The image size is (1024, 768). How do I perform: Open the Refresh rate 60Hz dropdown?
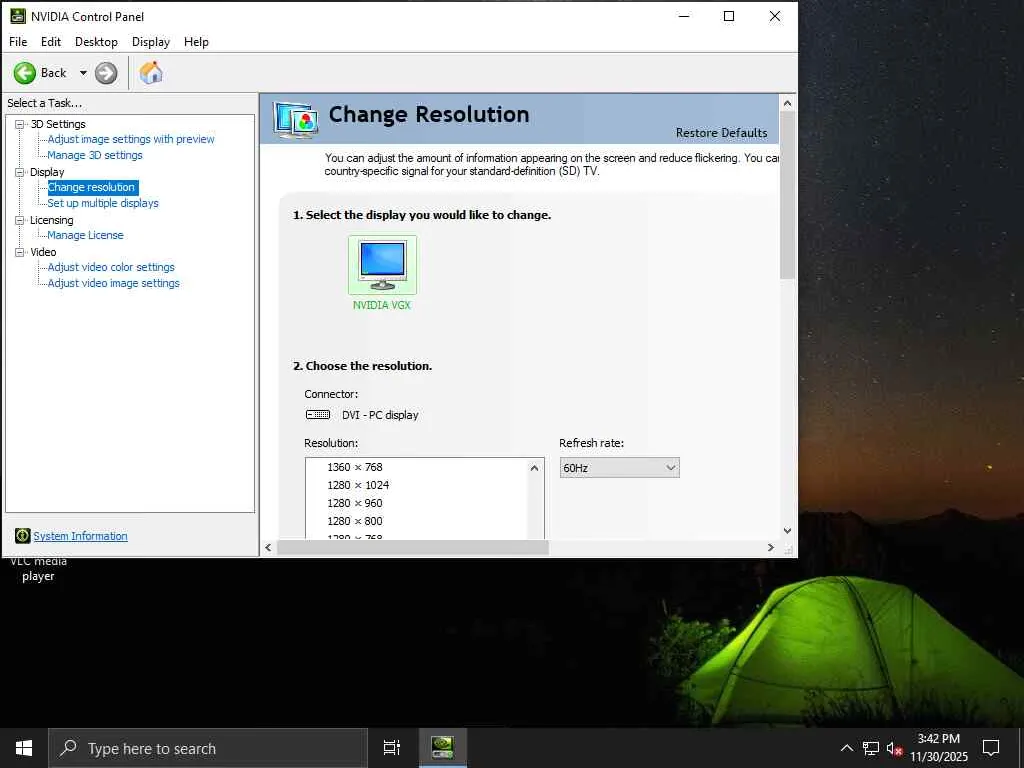pos(619,468)
